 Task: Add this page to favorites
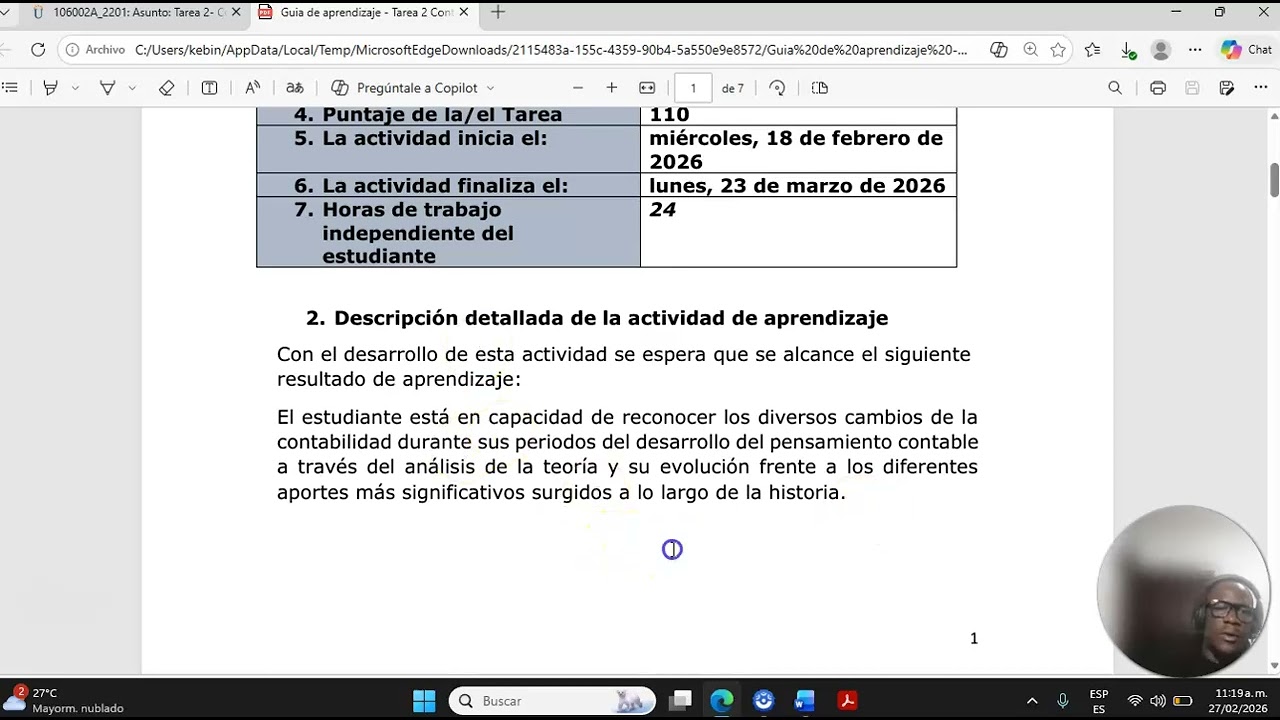point(1058,49)
